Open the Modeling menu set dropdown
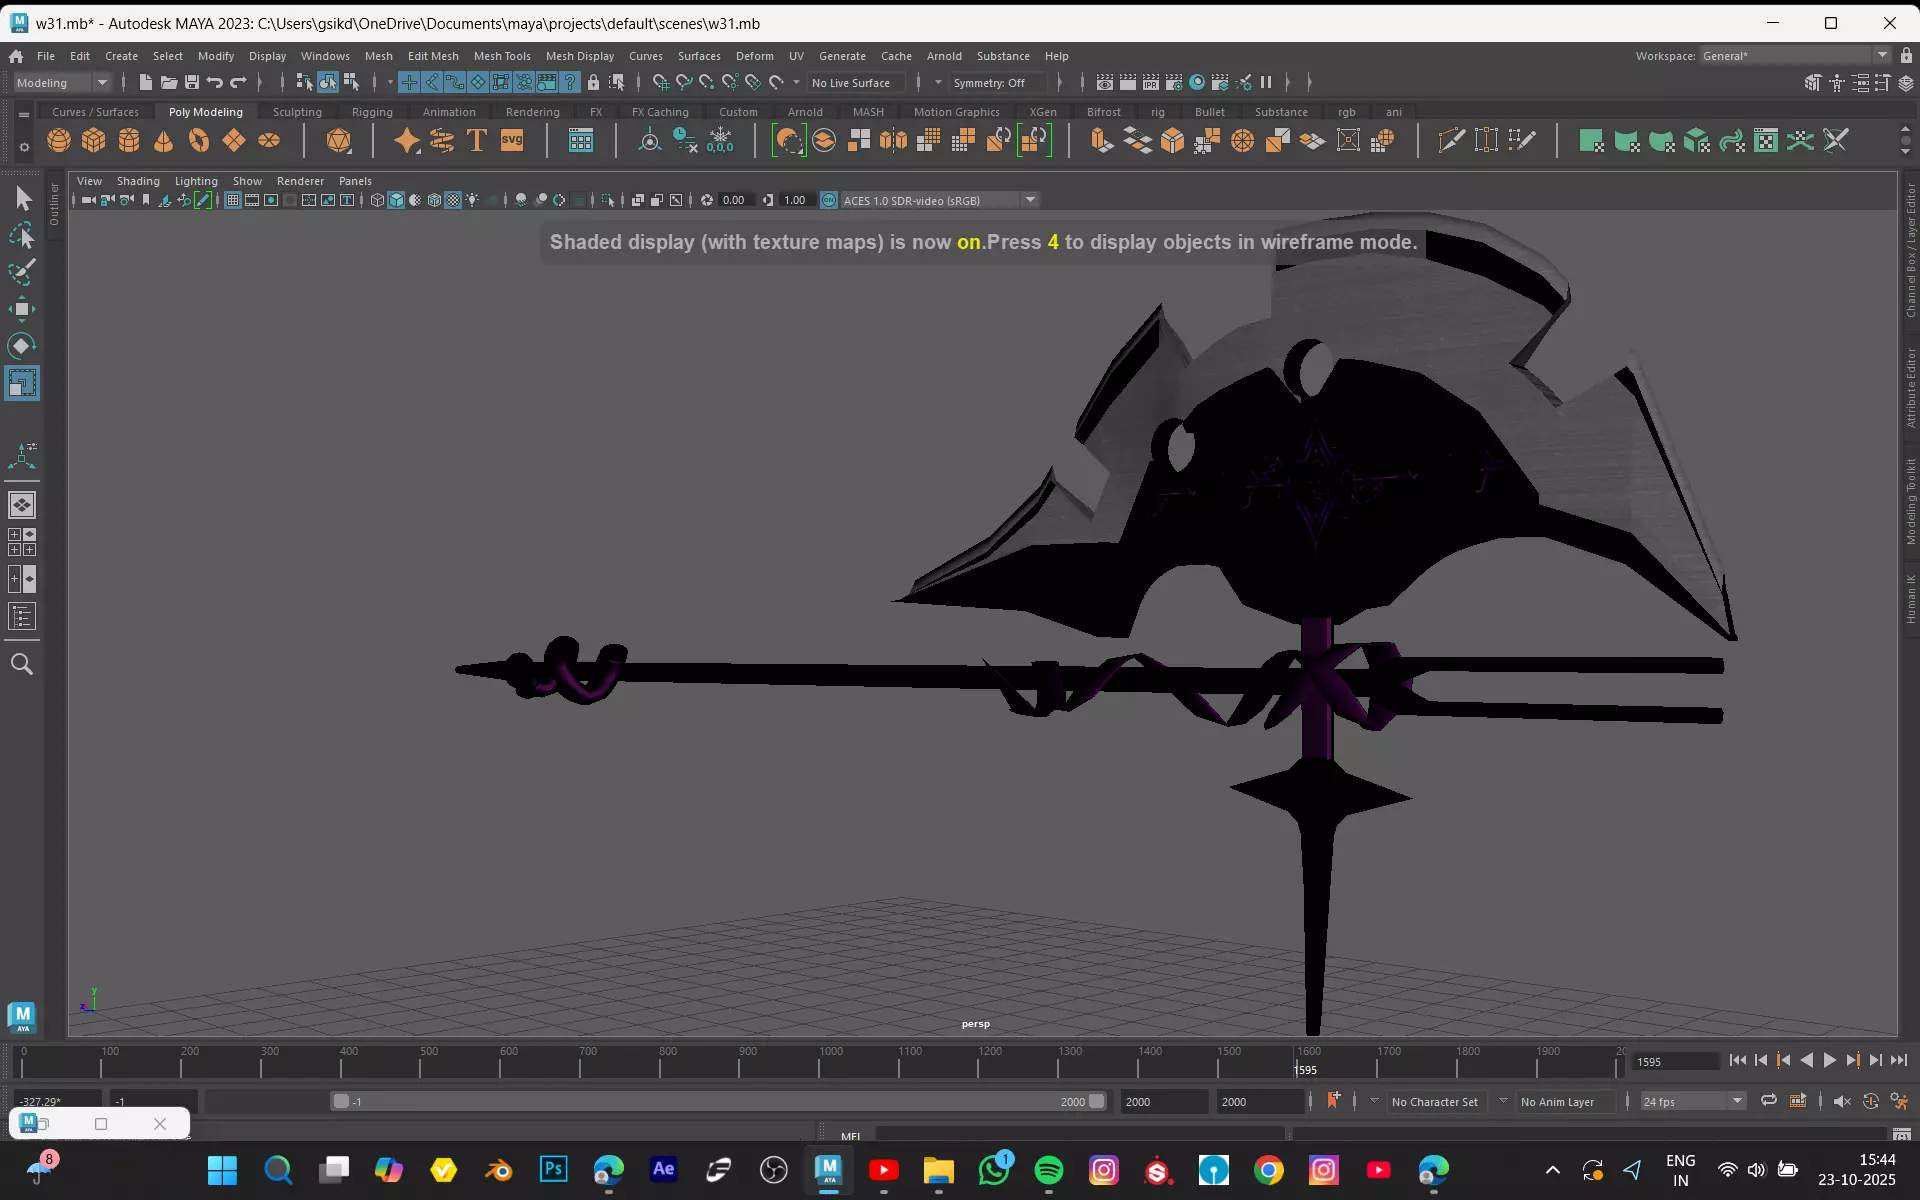This screenshot has height=1200, width=1920. click(x=62, y=83)
